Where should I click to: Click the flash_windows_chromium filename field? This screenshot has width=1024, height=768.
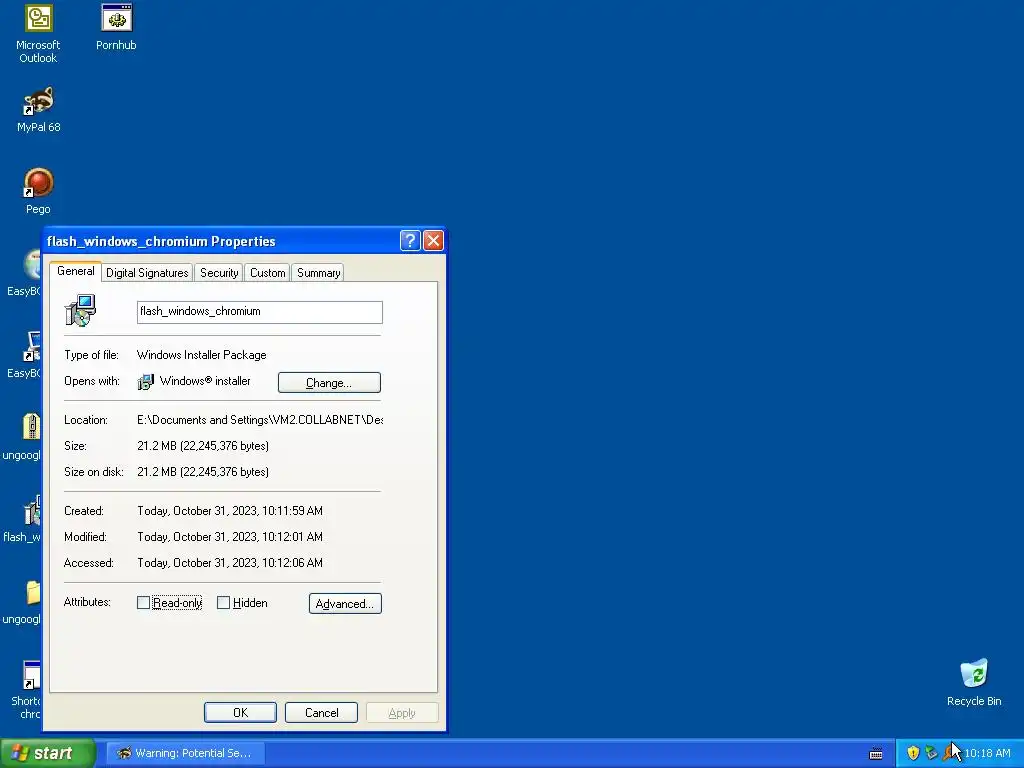(260, 312)
